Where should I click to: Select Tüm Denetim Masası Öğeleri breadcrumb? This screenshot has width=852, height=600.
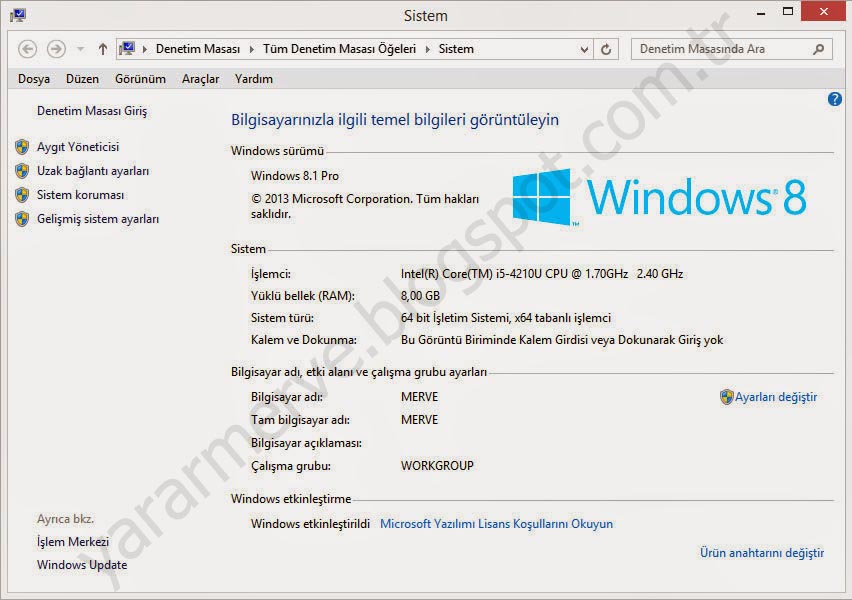(340, 49)
